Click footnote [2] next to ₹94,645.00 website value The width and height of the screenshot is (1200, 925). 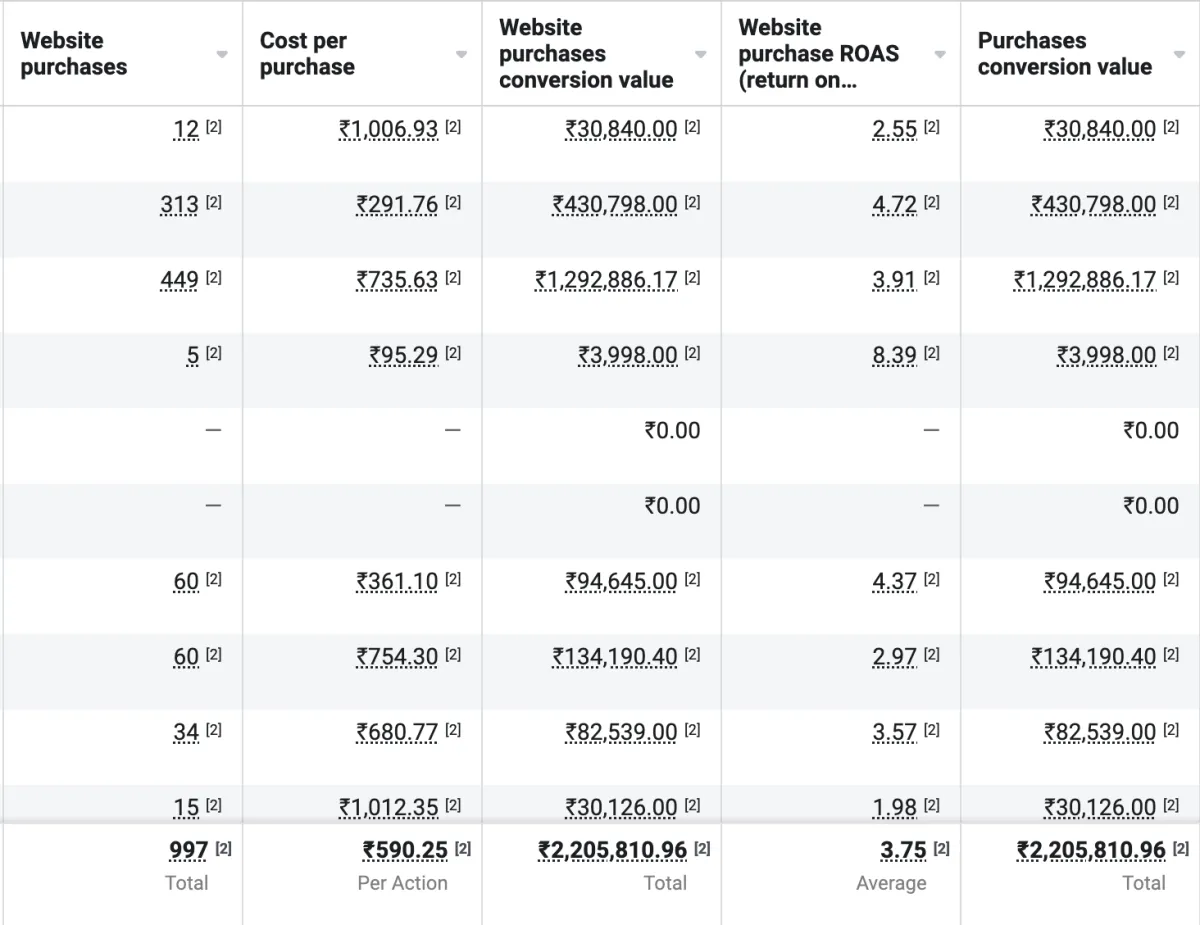[x=692, y=580]
